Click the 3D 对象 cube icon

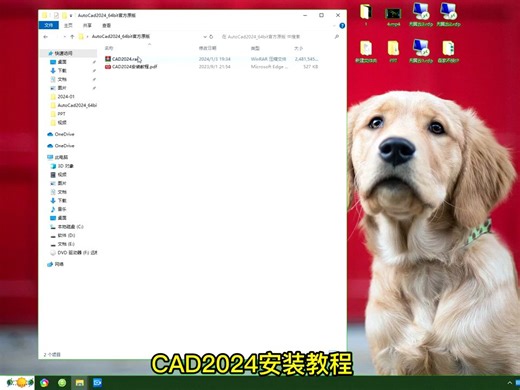click(53, 166)
